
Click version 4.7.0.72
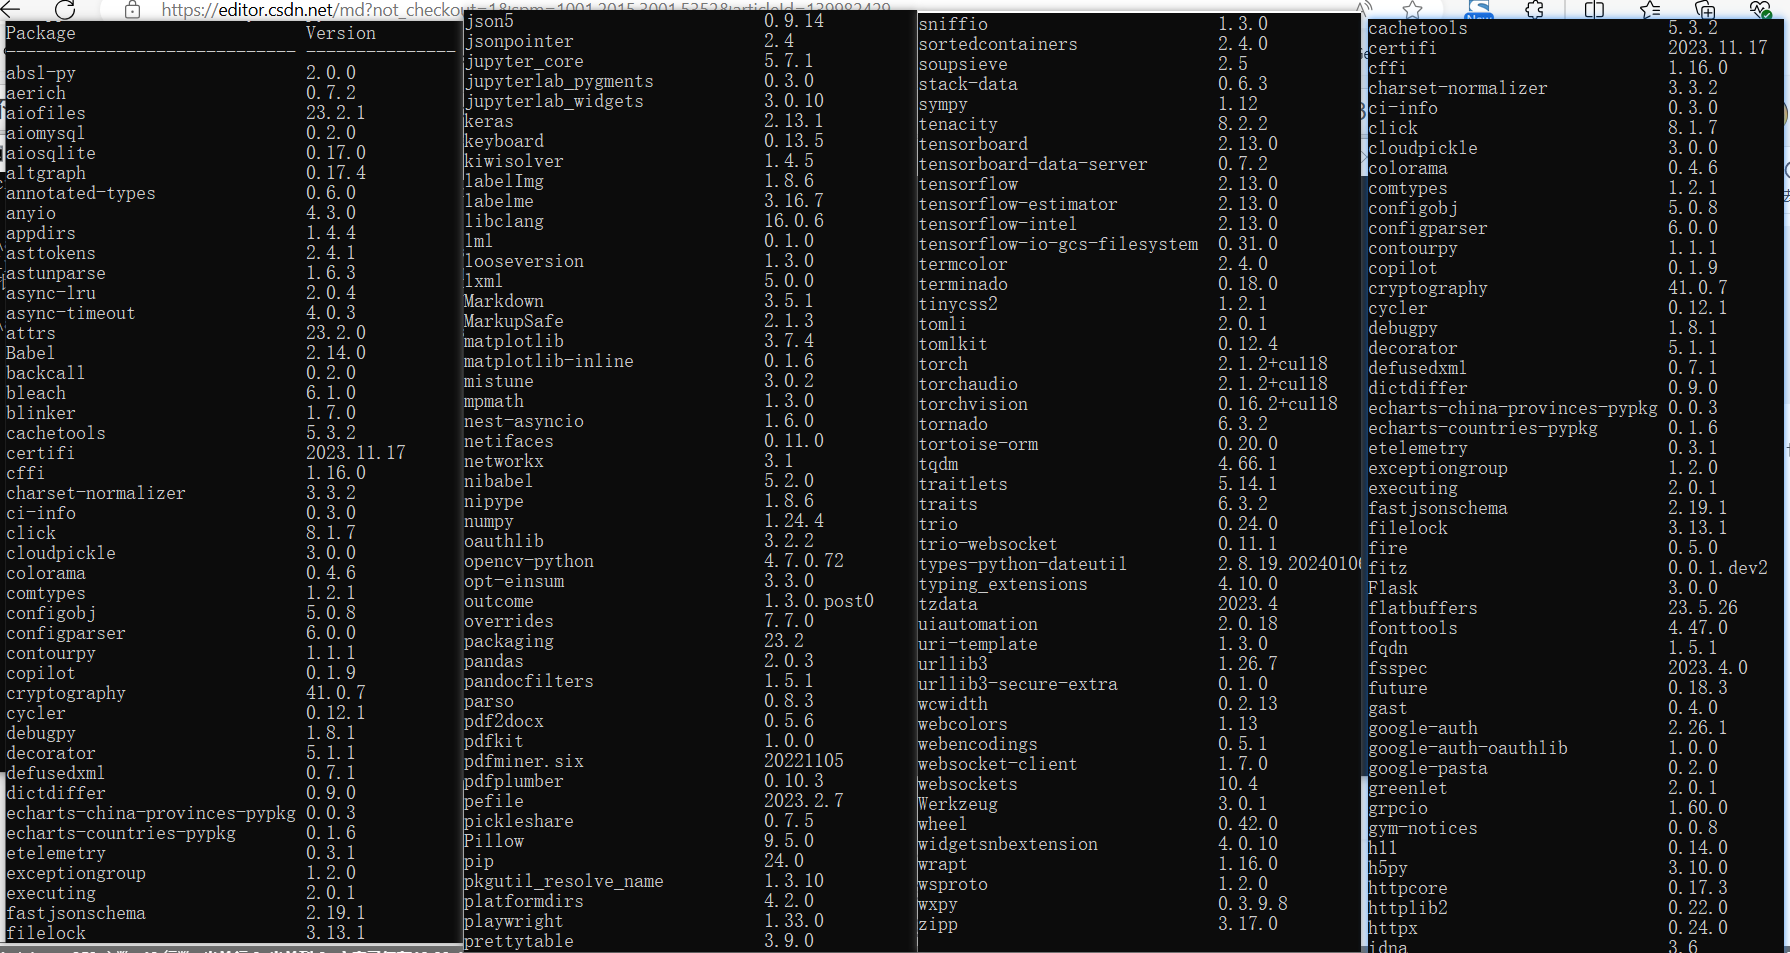click(x=804, y=561)
